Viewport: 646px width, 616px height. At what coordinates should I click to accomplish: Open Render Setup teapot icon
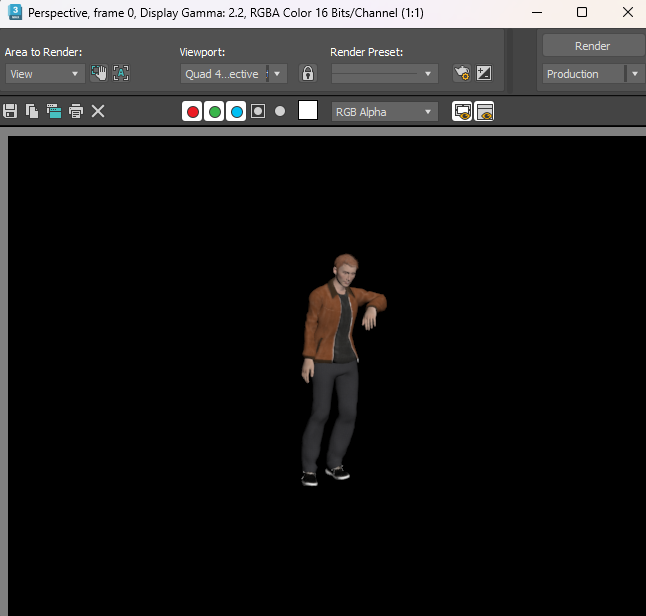(x=462, y=73)
